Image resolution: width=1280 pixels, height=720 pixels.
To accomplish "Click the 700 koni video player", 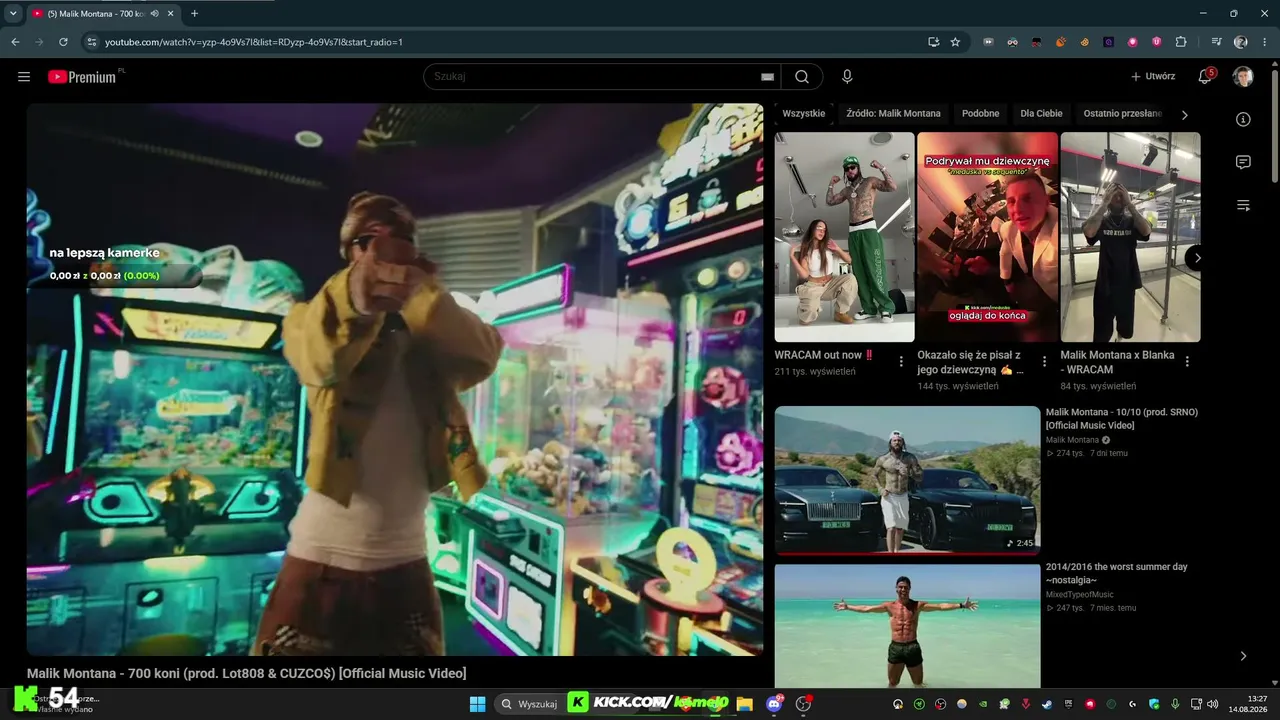I will [395, 379].
